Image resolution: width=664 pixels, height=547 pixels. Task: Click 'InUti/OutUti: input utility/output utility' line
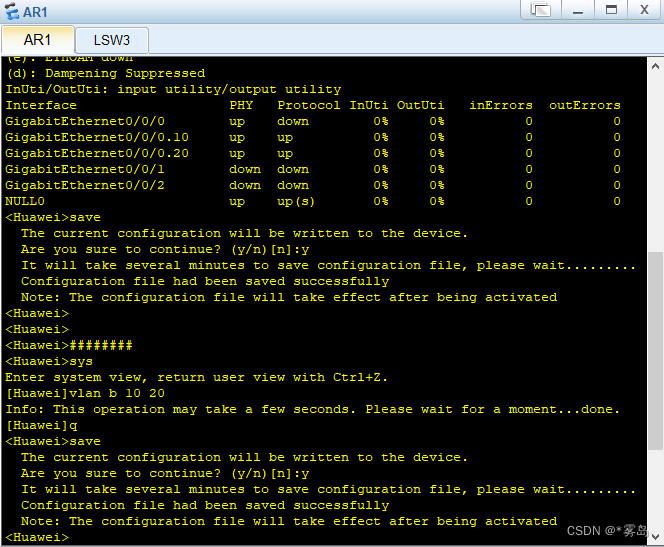[x=173, y=89]
